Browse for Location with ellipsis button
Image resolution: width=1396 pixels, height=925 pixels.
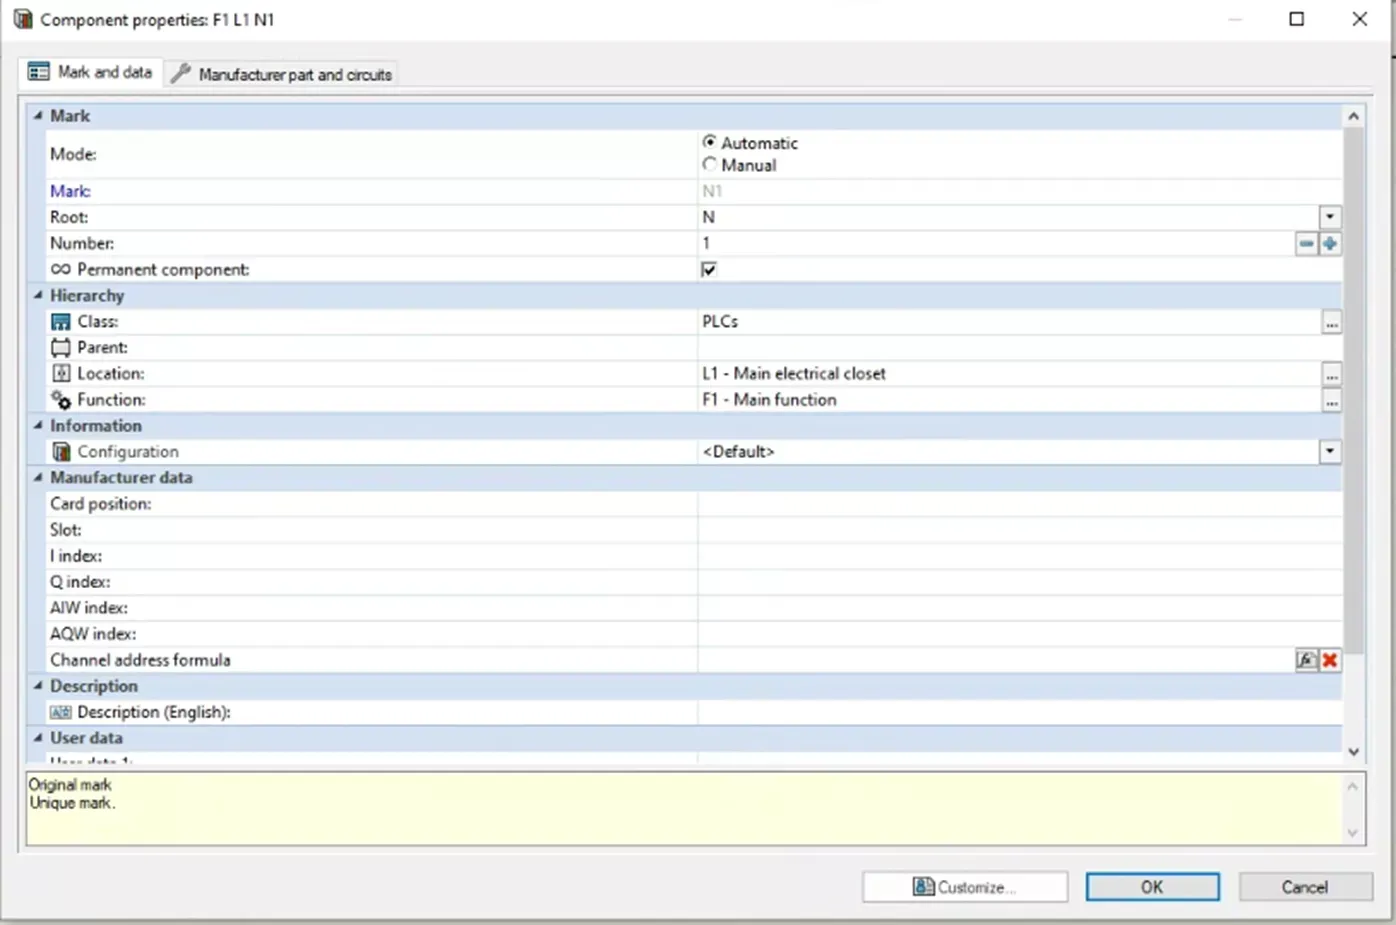(x=1331, y=375)
